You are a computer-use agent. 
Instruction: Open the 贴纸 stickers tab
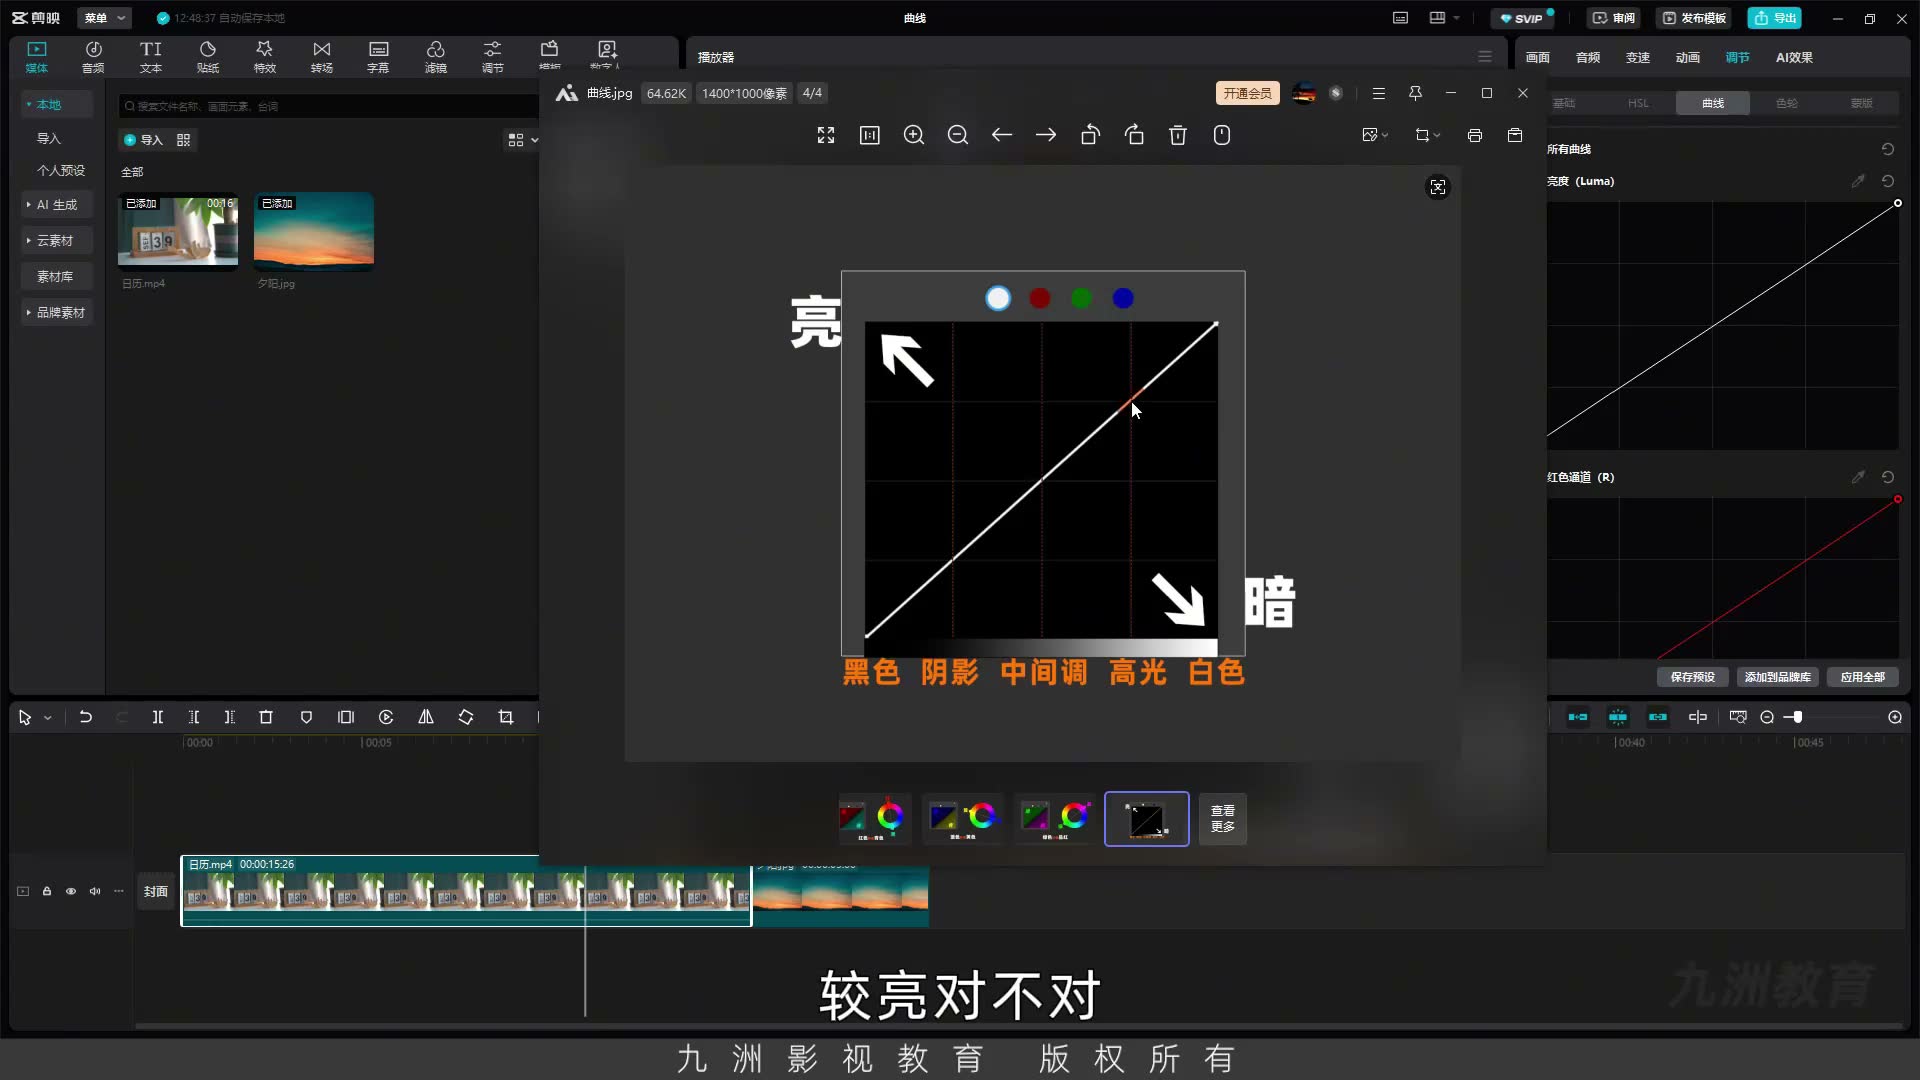(x=207, y=57)
